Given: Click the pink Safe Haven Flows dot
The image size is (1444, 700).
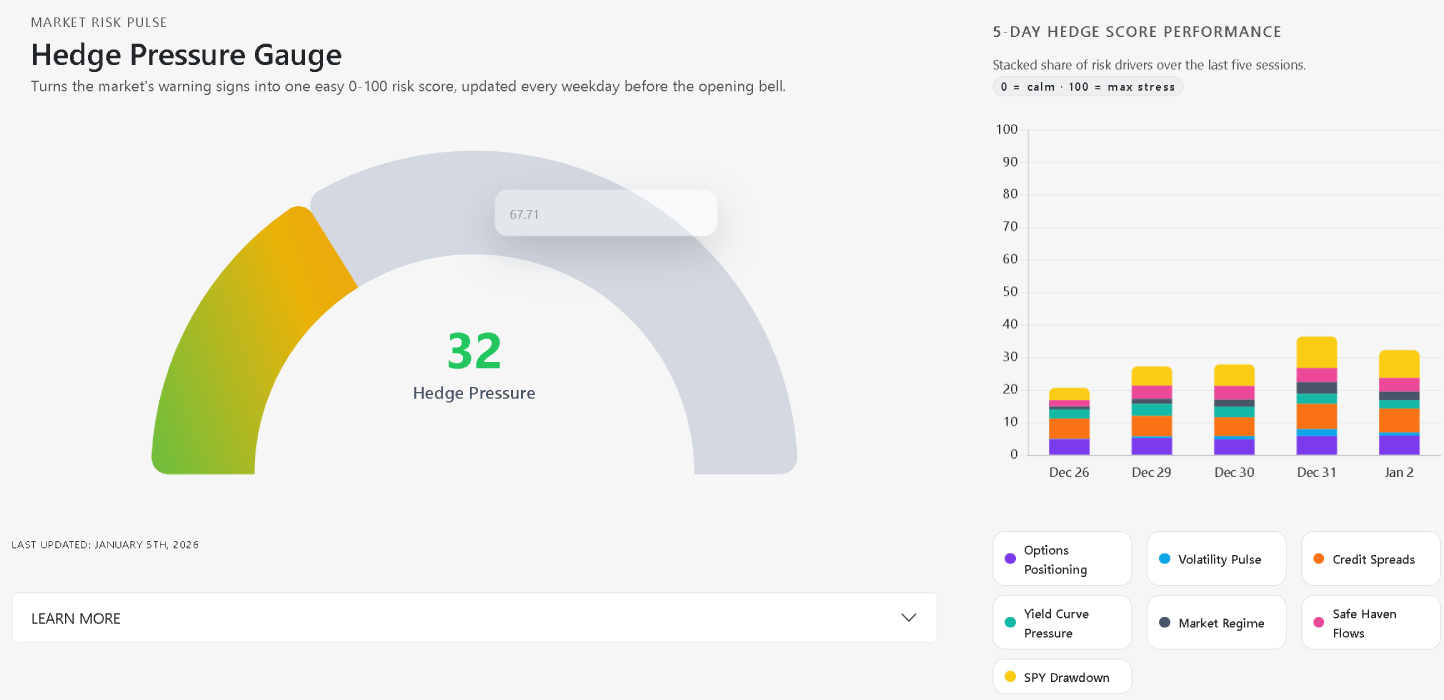Looking at the screenshot, I should tap(1318, 622).
